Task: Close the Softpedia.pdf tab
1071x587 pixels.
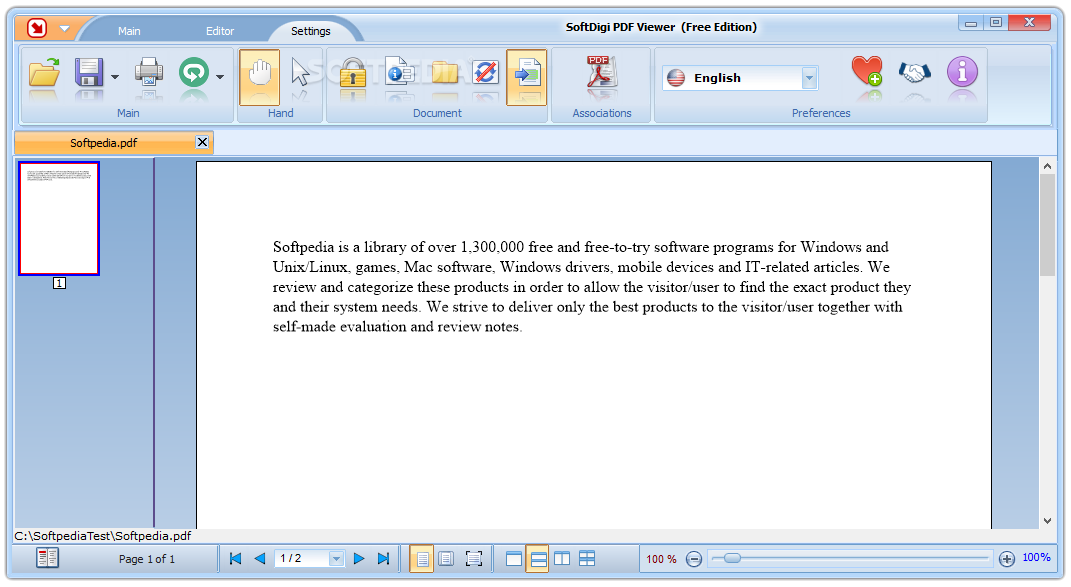Action: (x=202, y=142)
